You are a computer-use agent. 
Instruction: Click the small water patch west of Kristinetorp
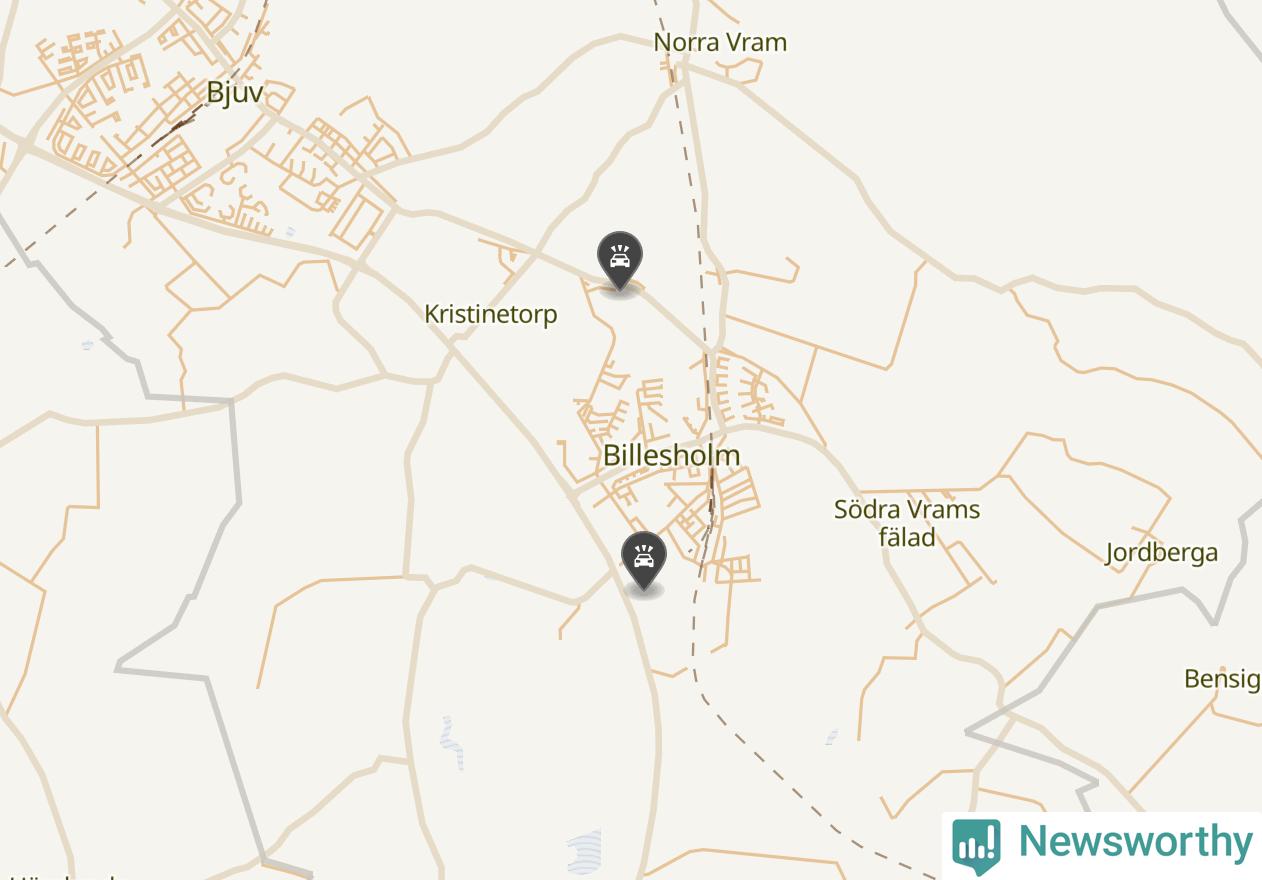(x=87, y=344)
